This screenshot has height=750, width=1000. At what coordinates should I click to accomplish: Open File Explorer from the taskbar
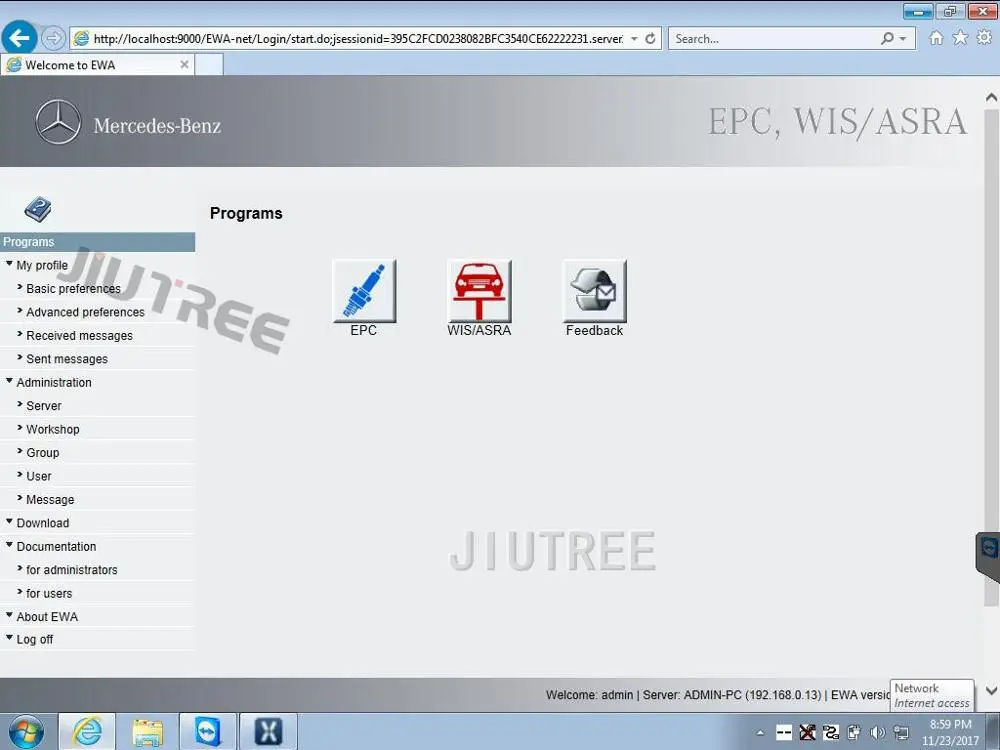click(x=147, y=732)
